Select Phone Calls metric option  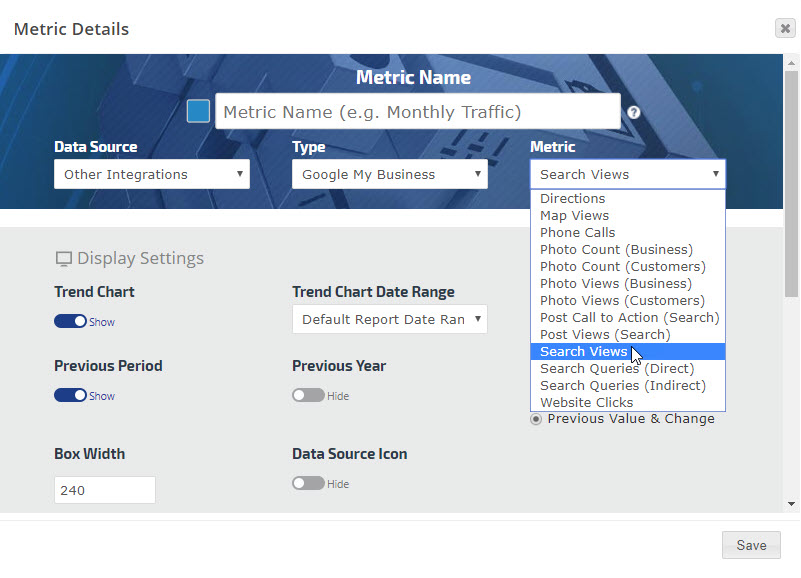pyautogui.click(x=577, y=233)
